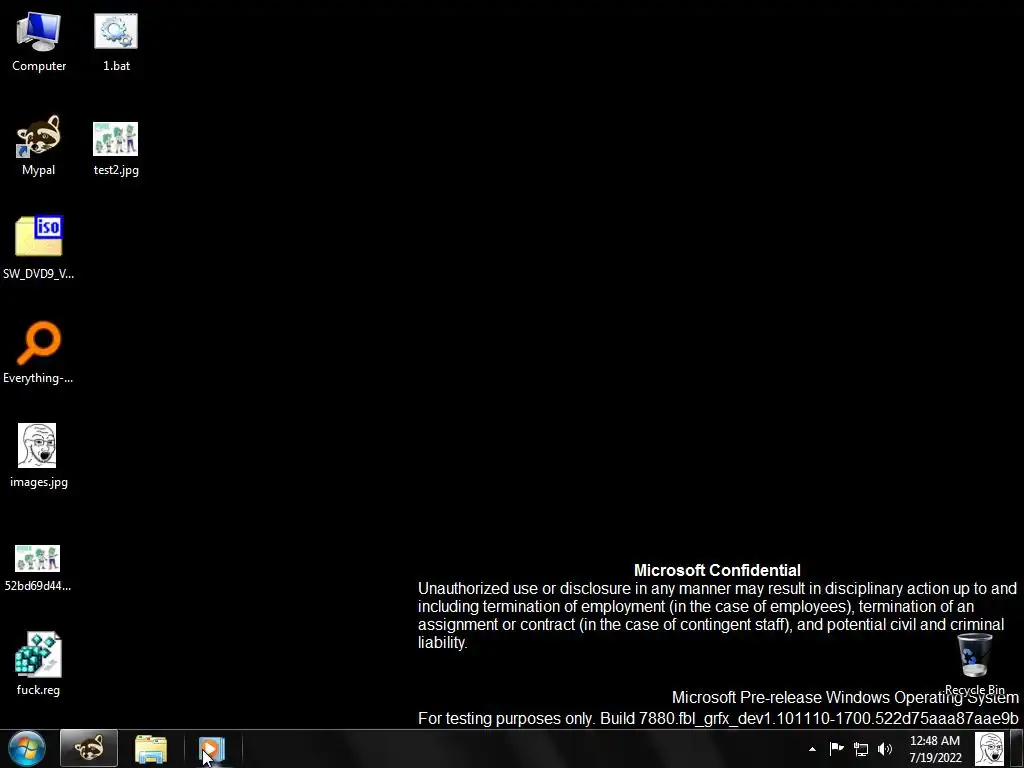Viewport: 1024px width, 768px height.
Task: Launch Windows Media Player from taskbar
Action: click(212, 748)
